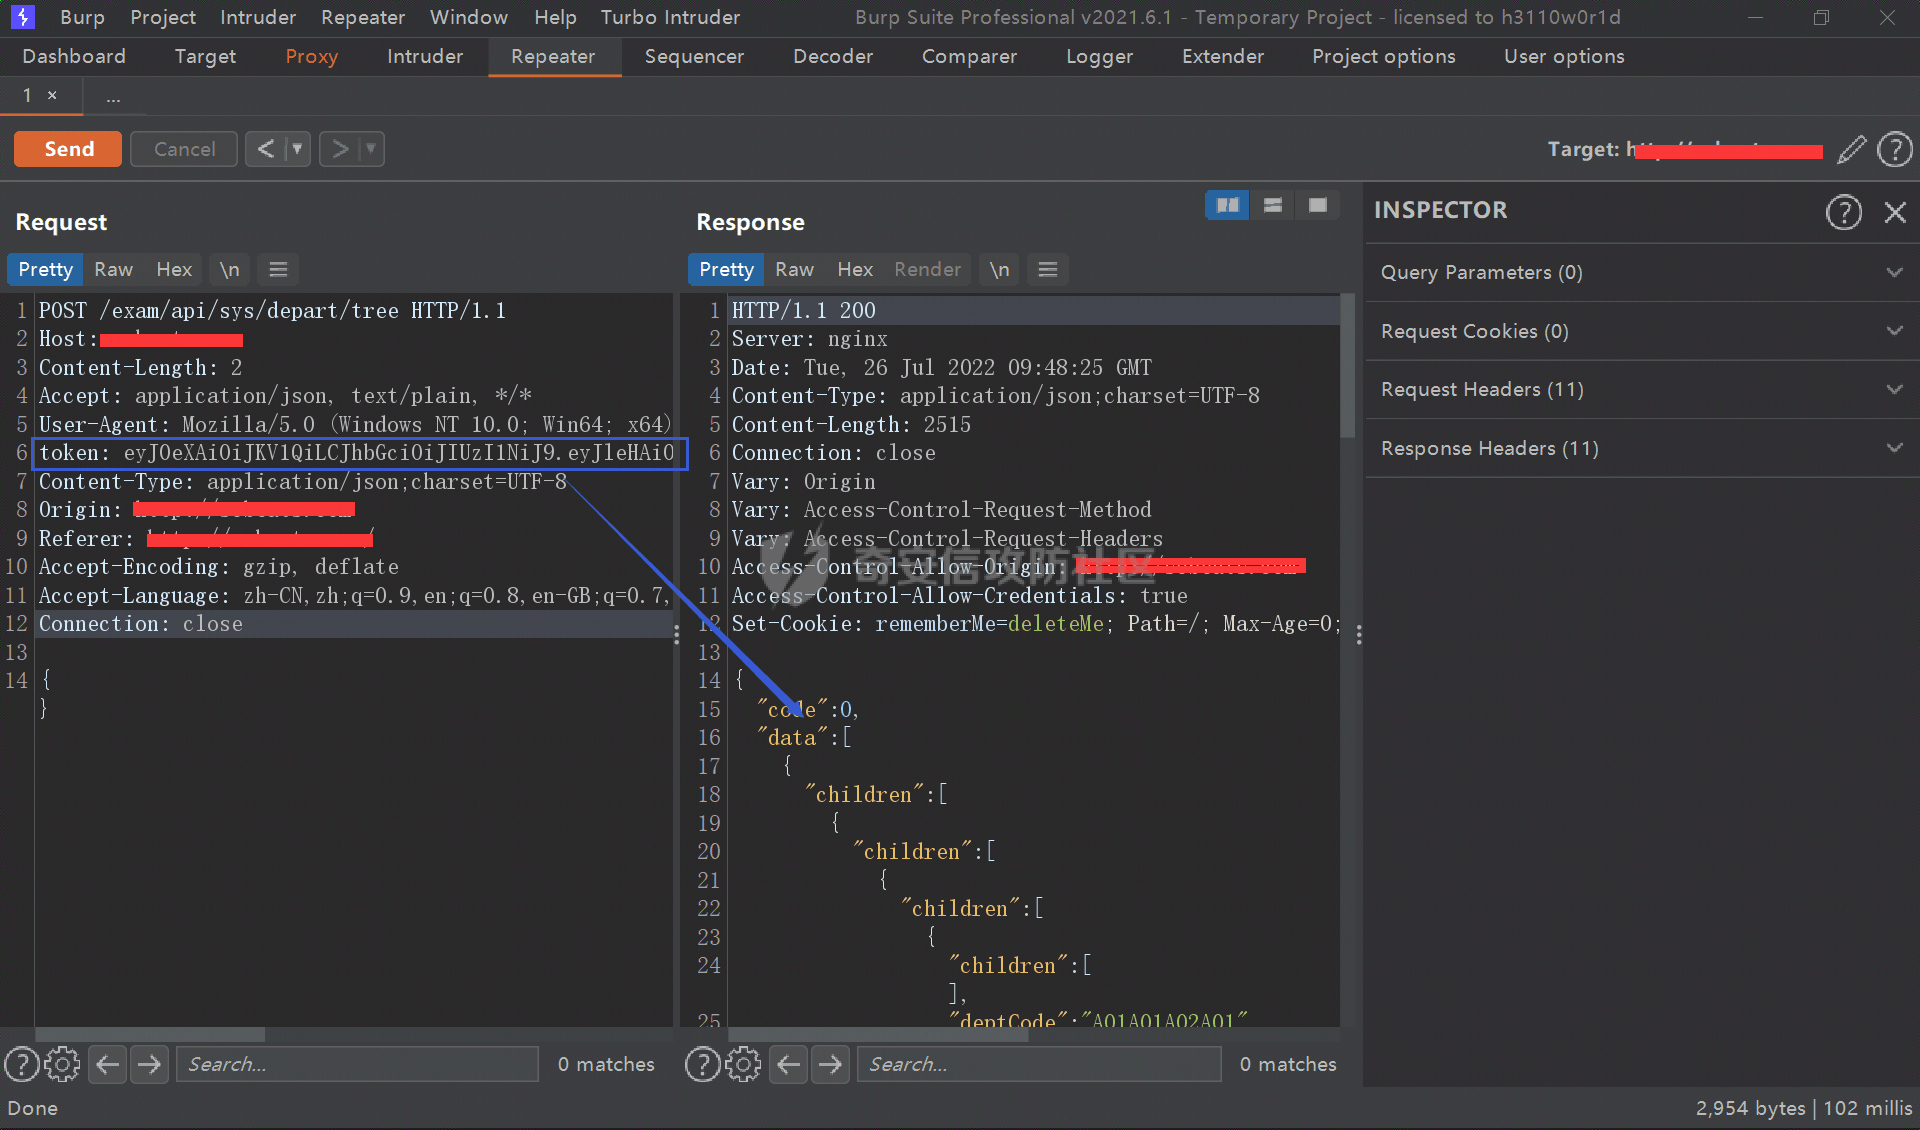Viewport: 1920px width, 1130px height.
Task: Select Pretty view in Response panel
Action: tap(726, 269)
